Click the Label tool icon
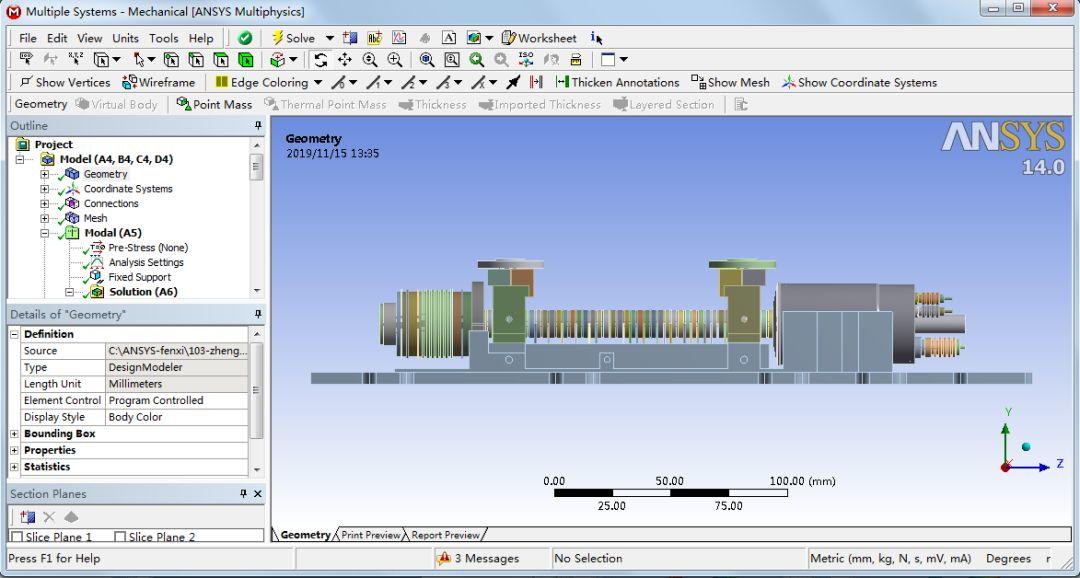The height and width of the screenshot is (578, 1080). point(26,59)
